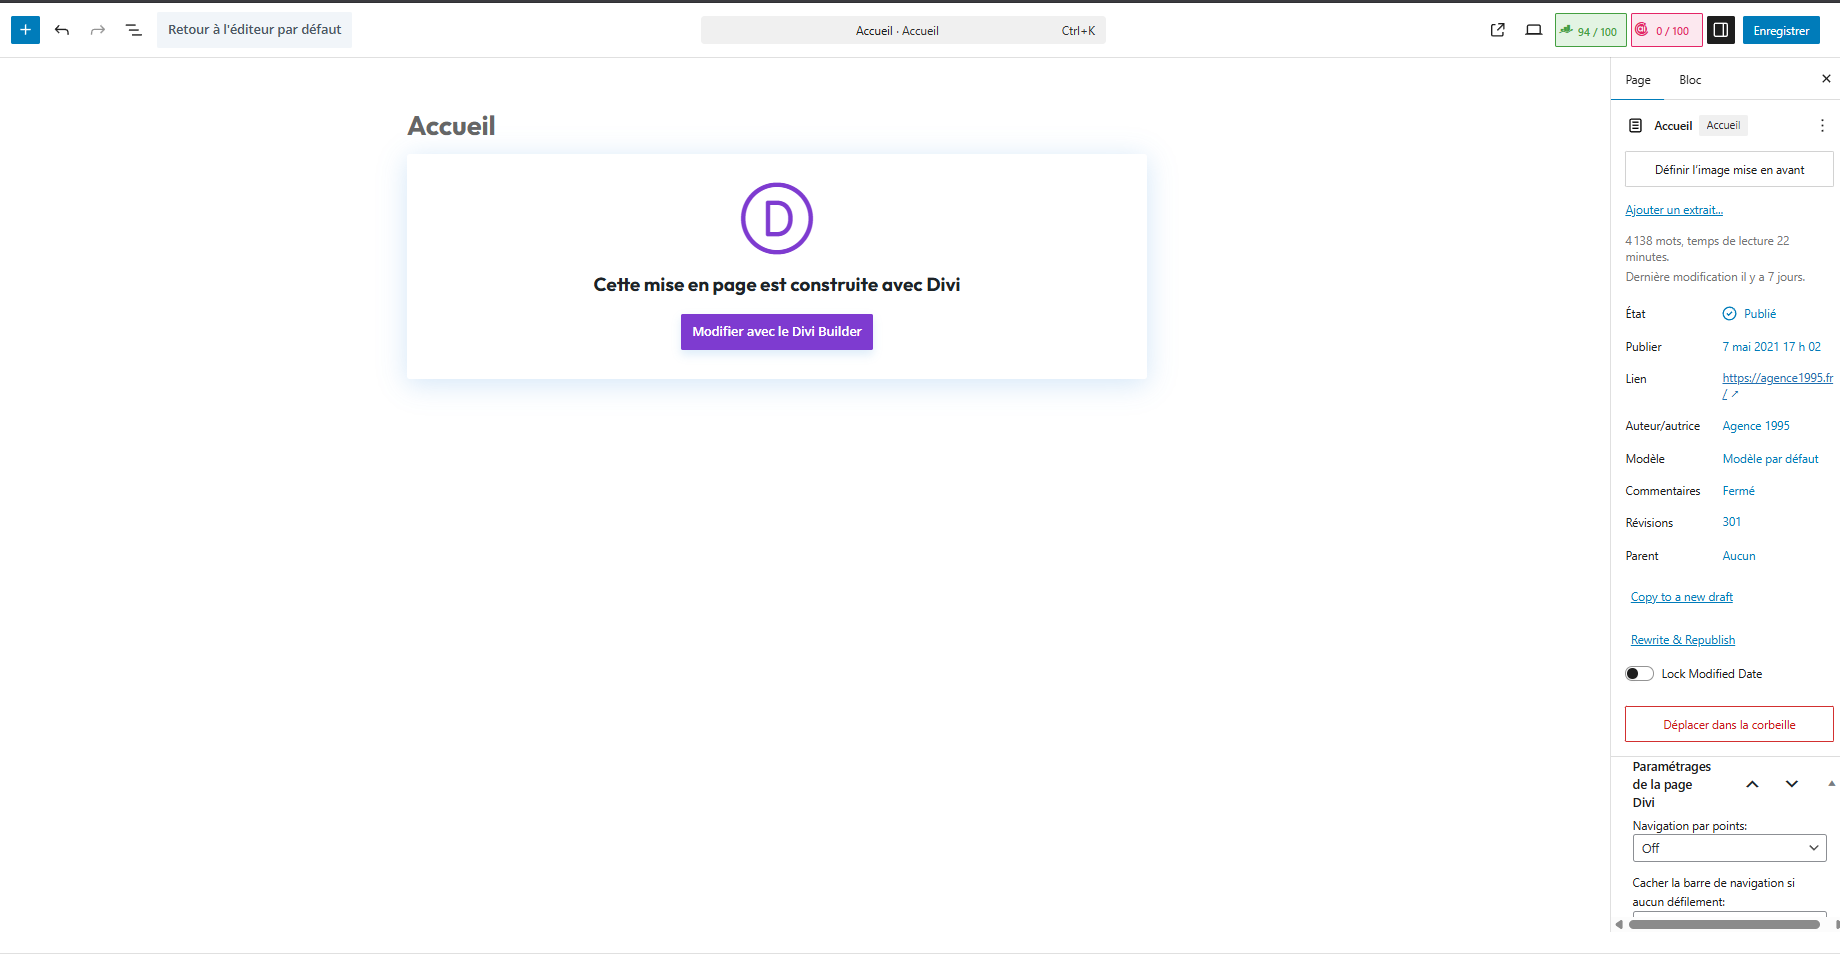This screenshot has width=1840, height=954.
Task: Change Modèle par défaut template
Action: pyautogui.click(x=1770, y=459)
